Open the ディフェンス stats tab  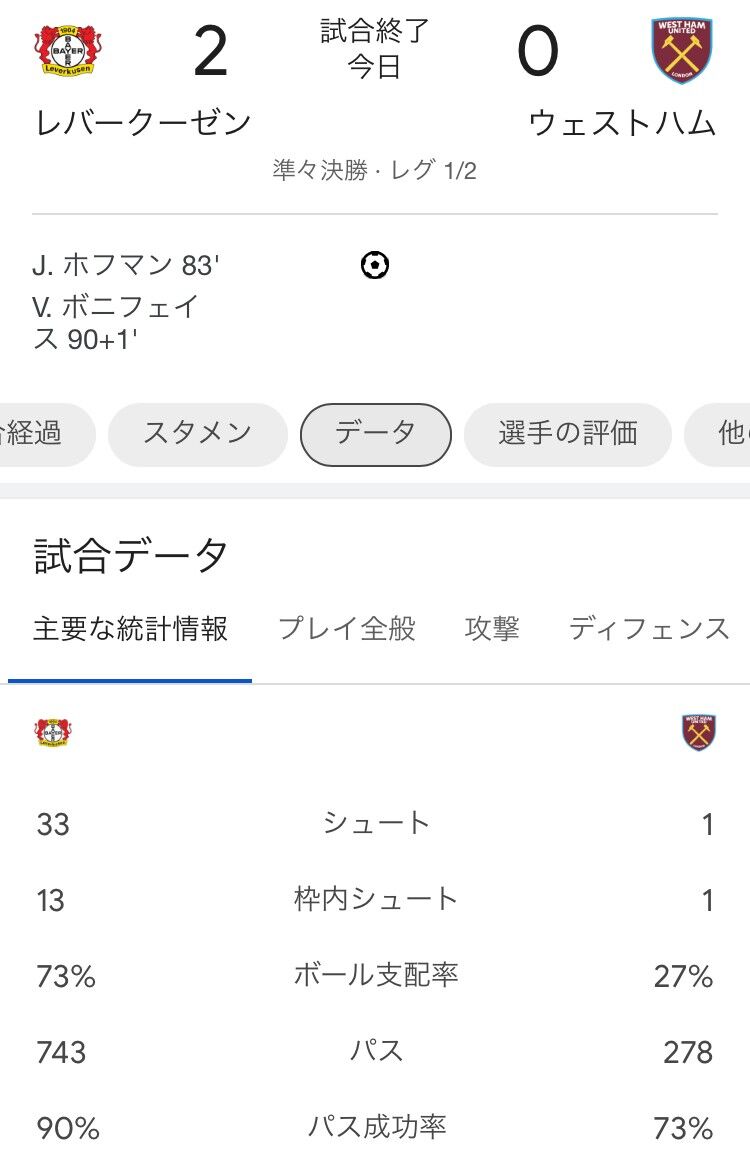[649, 630]
